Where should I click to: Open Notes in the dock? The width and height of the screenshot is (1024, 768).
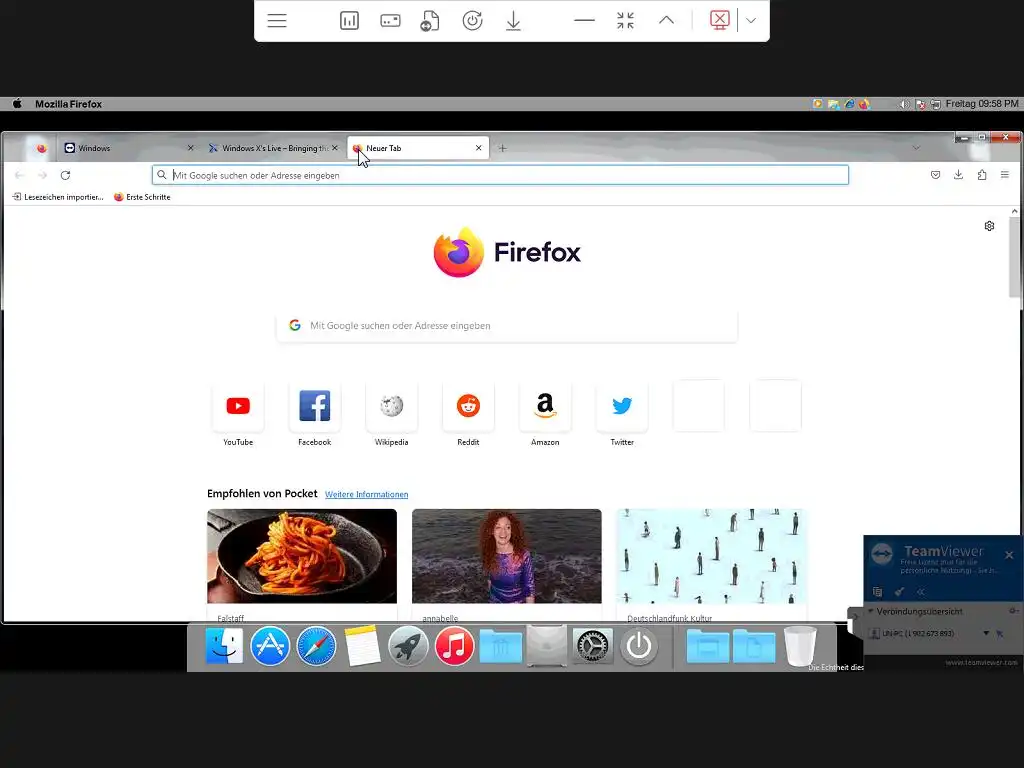[362, 646]
